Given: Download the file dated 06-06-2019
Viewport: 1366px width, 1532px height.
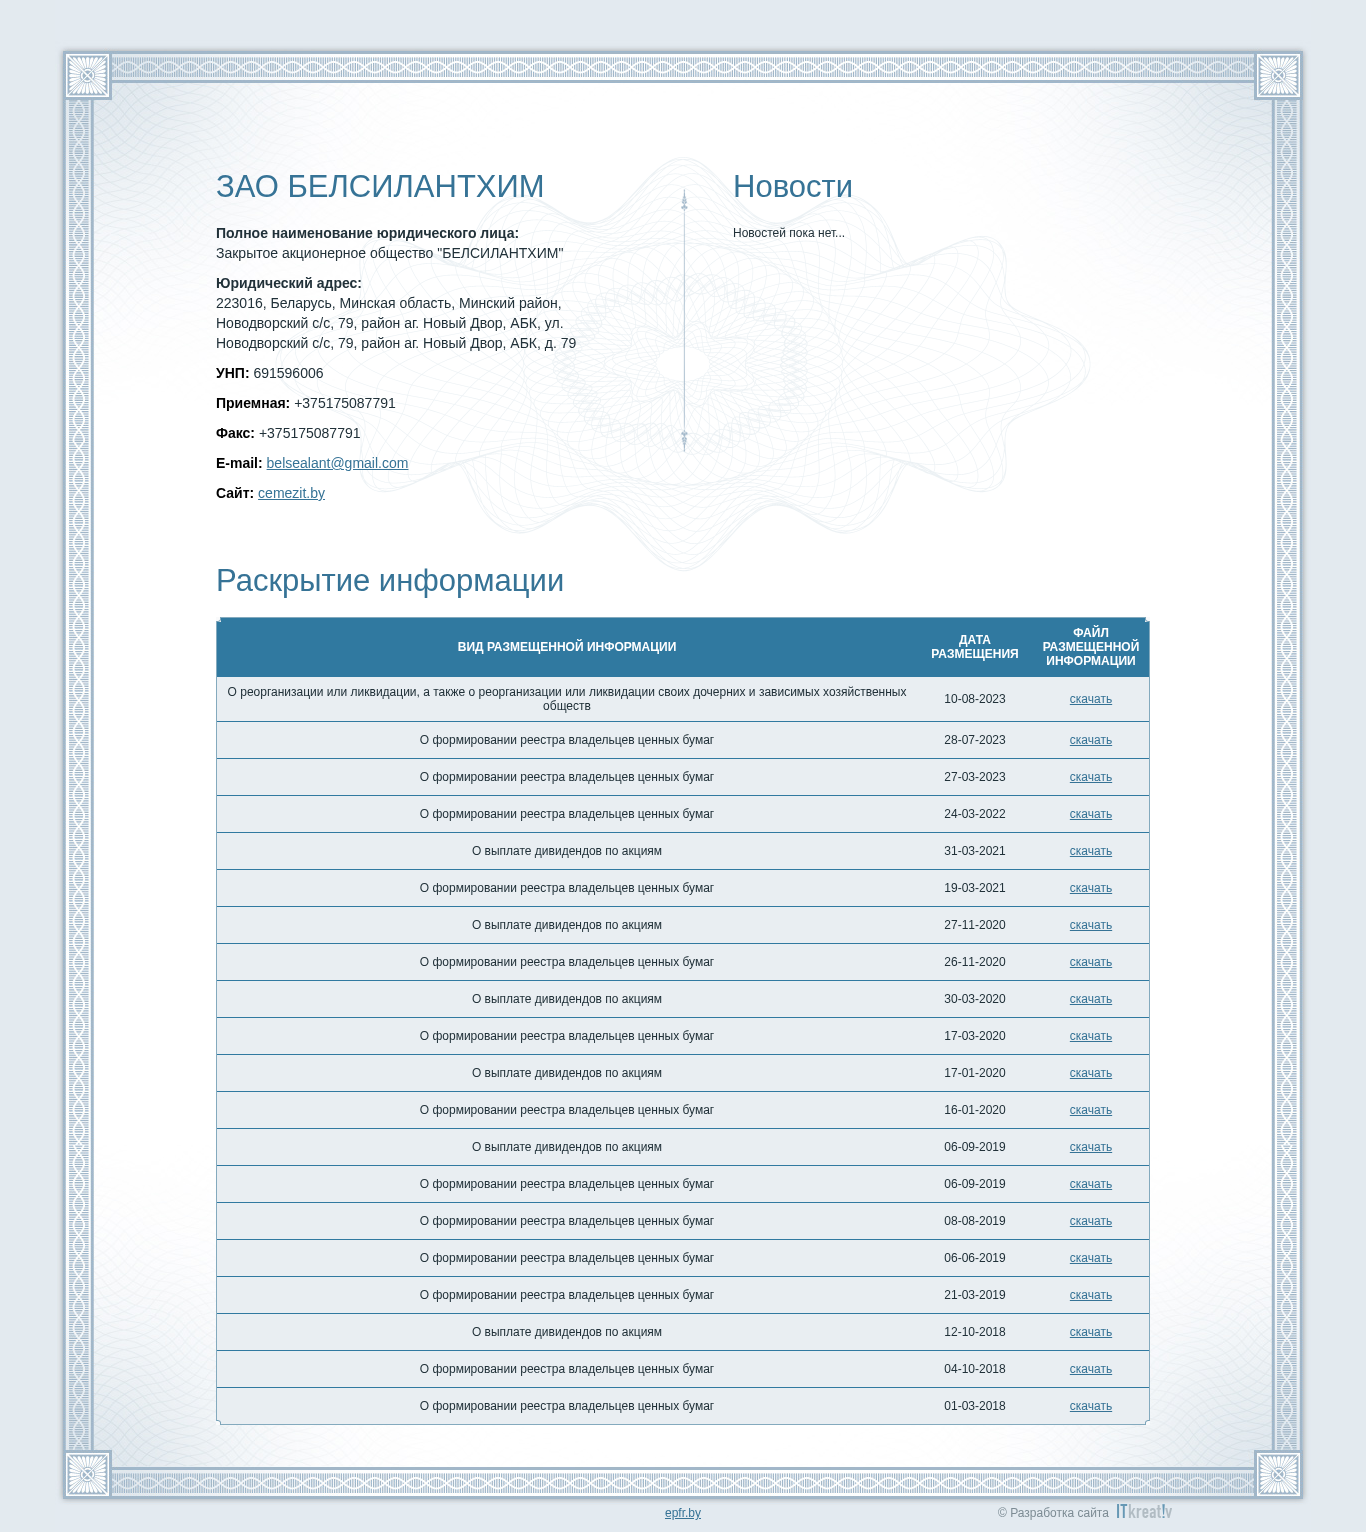Looking at the screenshot, I should coord(1090,1258).
